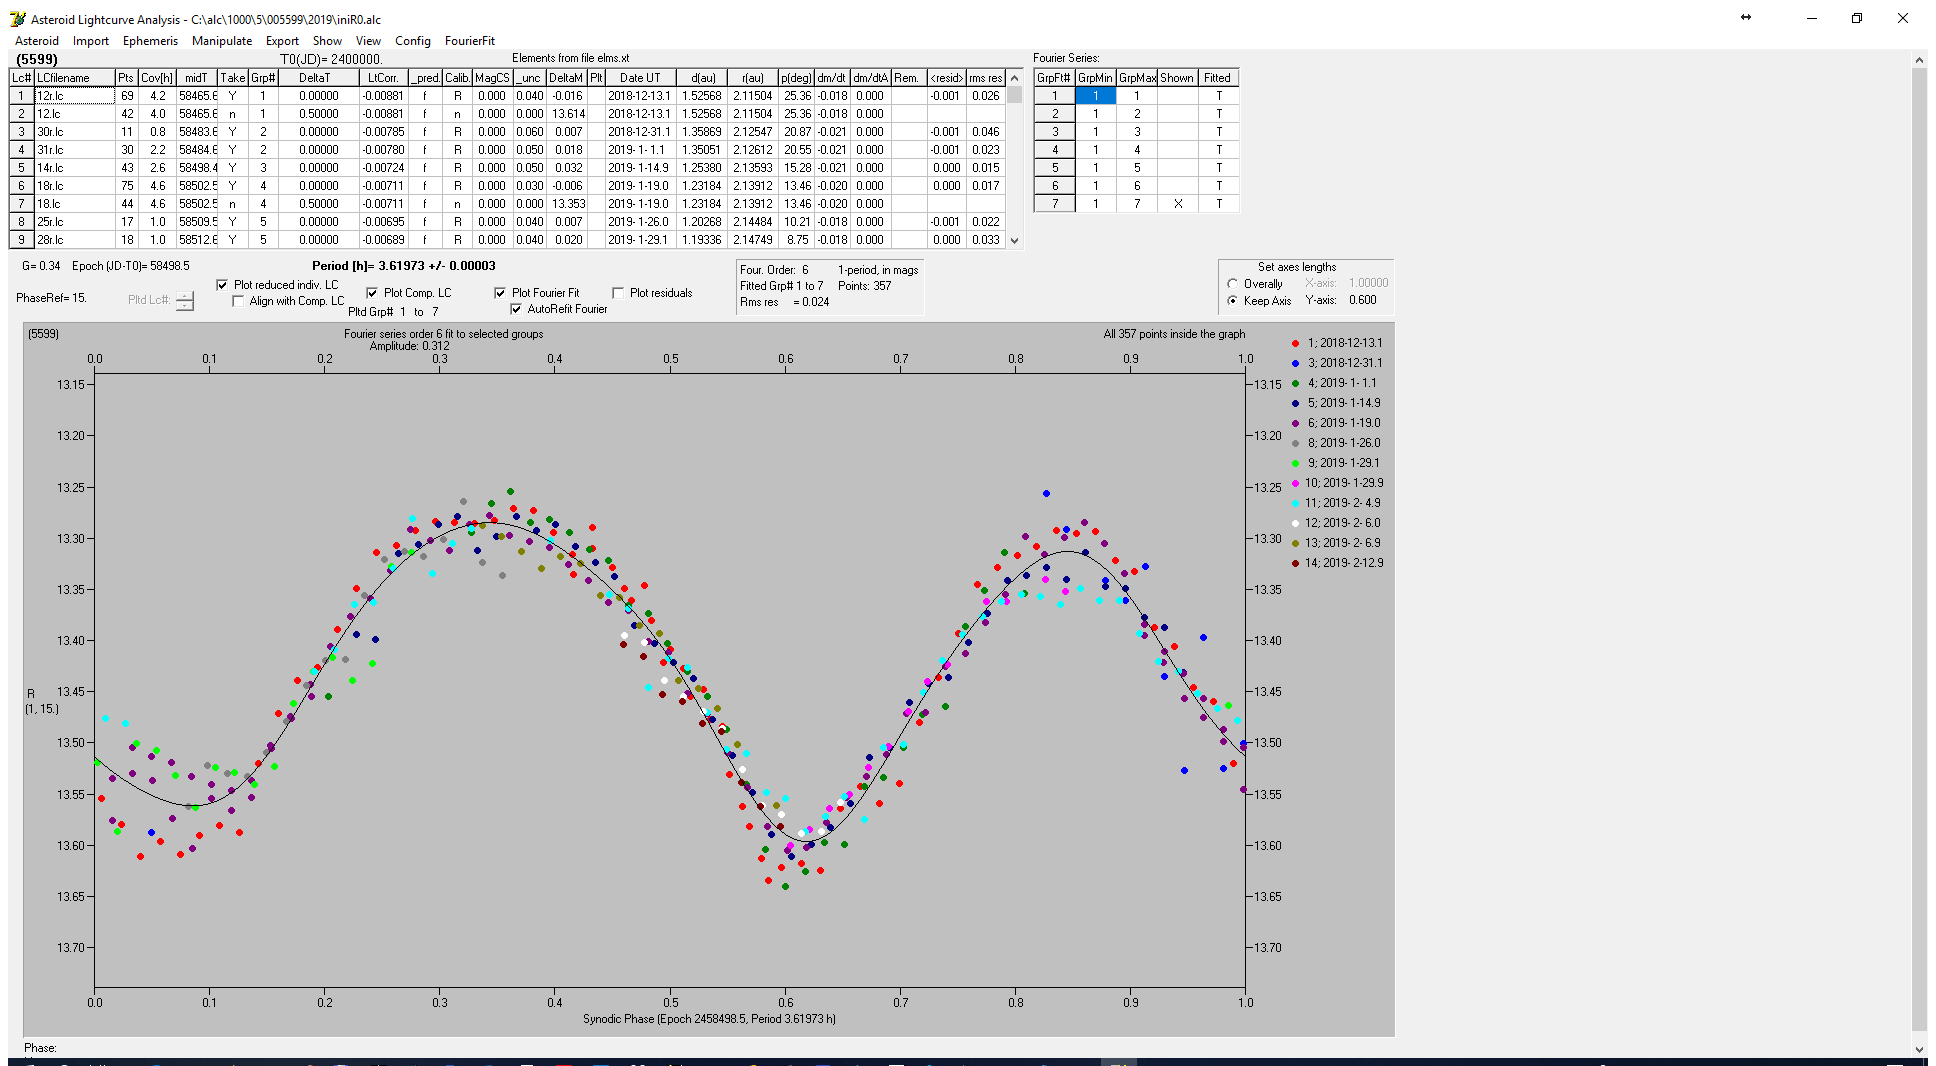Screen dimensions: 1936x1066
Task: Click the Asteroid Lightcurve Analysis app icon
Action: pyautogui.click(x=17, y=19)
